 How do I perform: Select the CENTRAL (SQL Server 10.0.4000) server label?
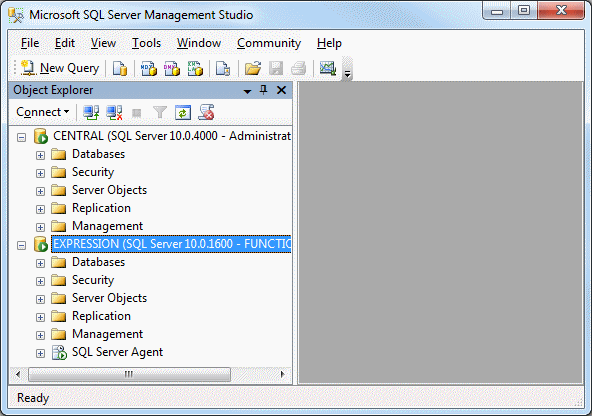coord(172,136)
